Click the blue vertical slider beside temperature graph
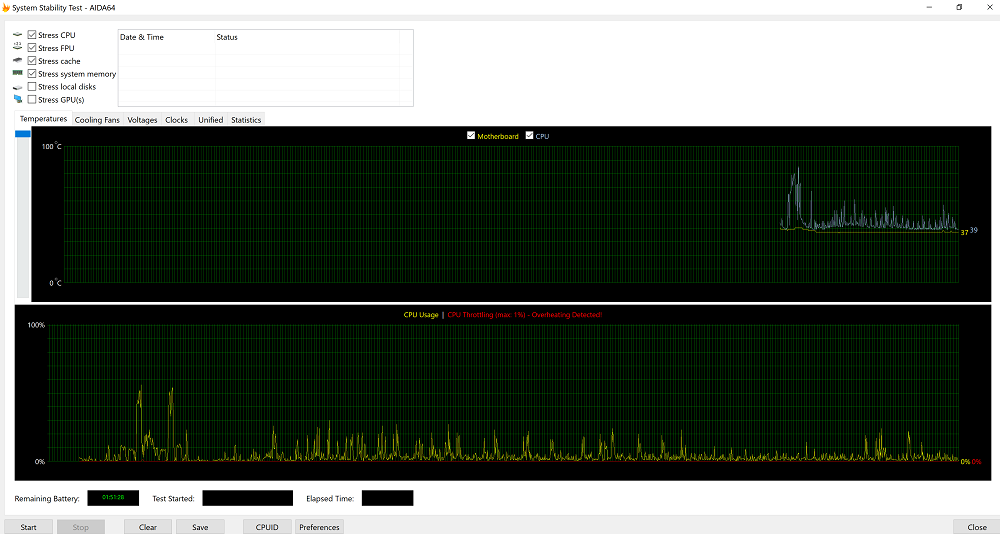1000x534 pixels. (23, 133)
